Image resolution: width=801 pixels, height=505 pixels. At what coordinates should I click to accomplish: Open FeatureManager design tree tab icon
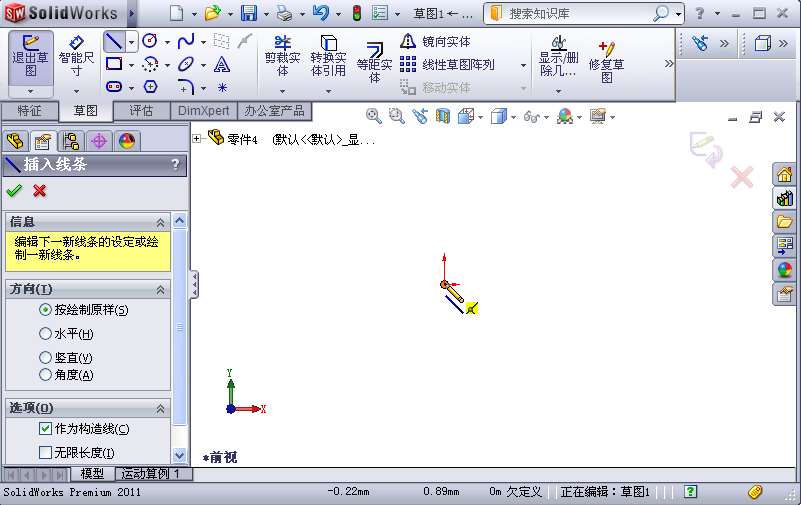pyautogui.click(x=15, y=141)
